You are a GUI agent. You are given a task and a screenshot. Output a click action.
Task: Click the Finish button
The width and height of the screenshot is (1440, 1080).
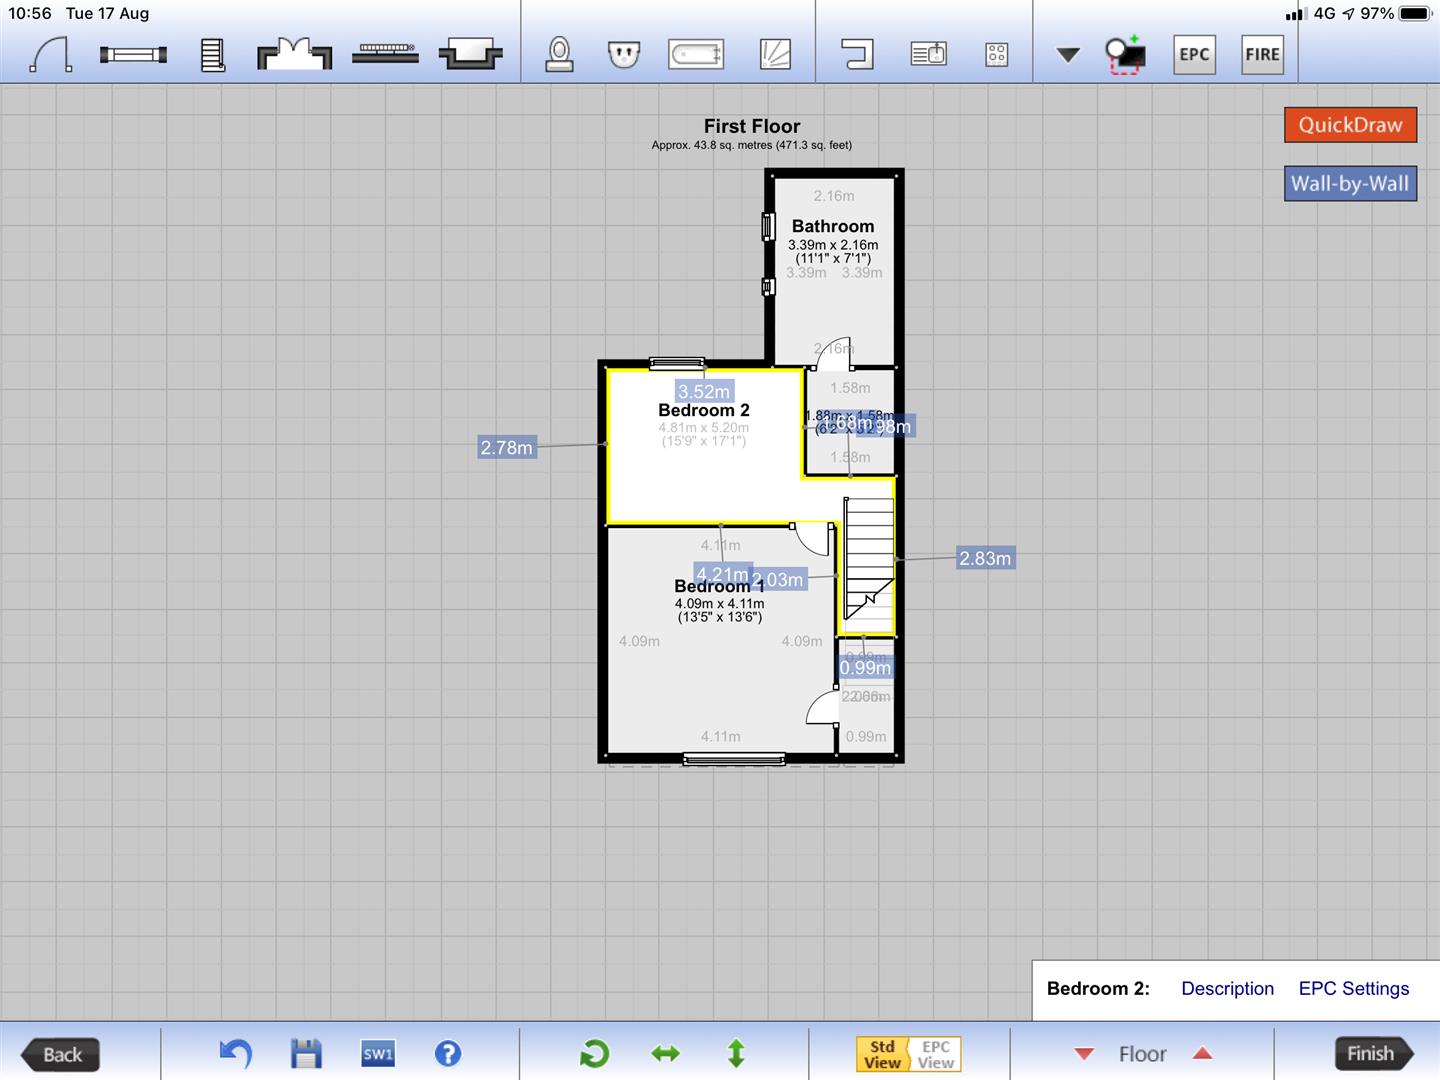click(1371, 1053)
